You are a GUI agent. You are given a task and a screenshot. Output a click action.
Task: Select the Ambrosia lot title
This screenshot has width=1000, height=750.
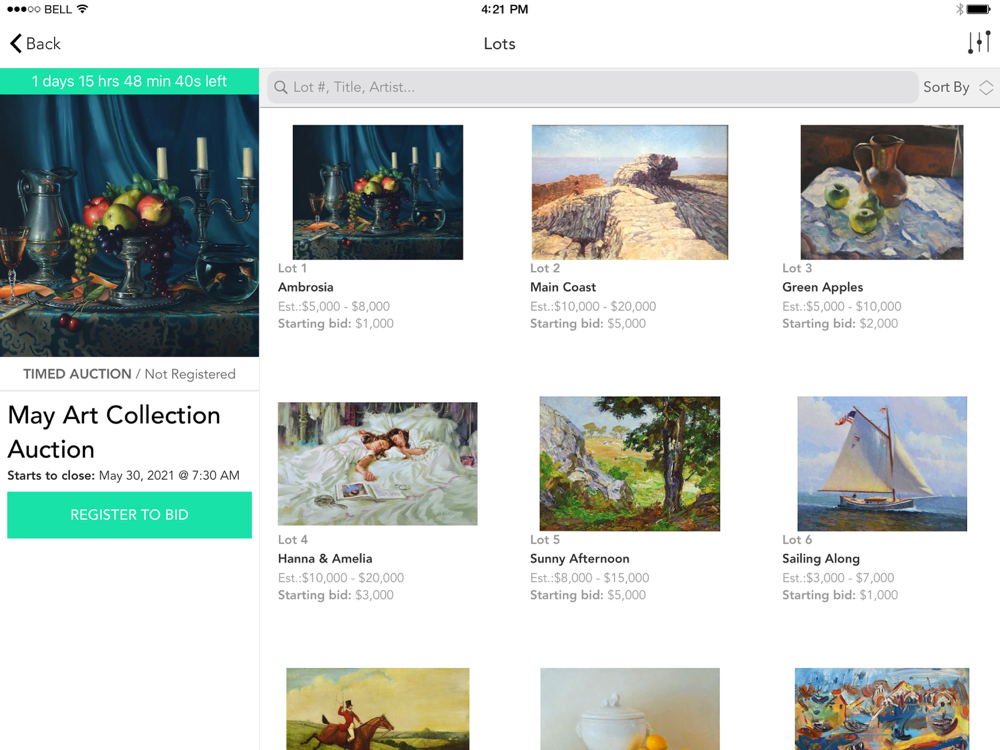point(305,287)
